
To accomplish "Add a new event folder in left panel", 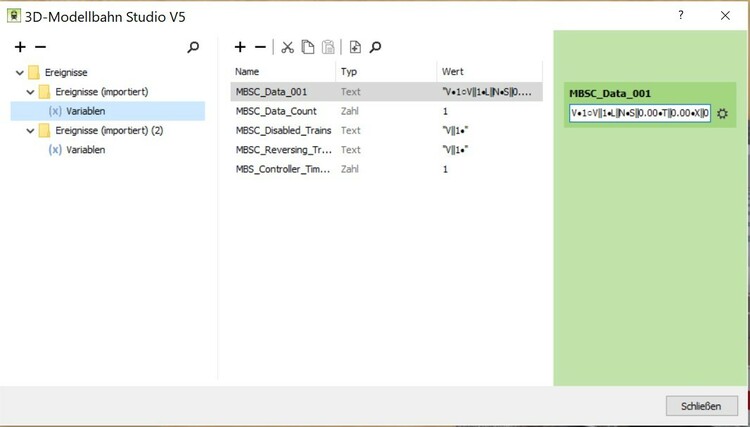I will (20, 47).
